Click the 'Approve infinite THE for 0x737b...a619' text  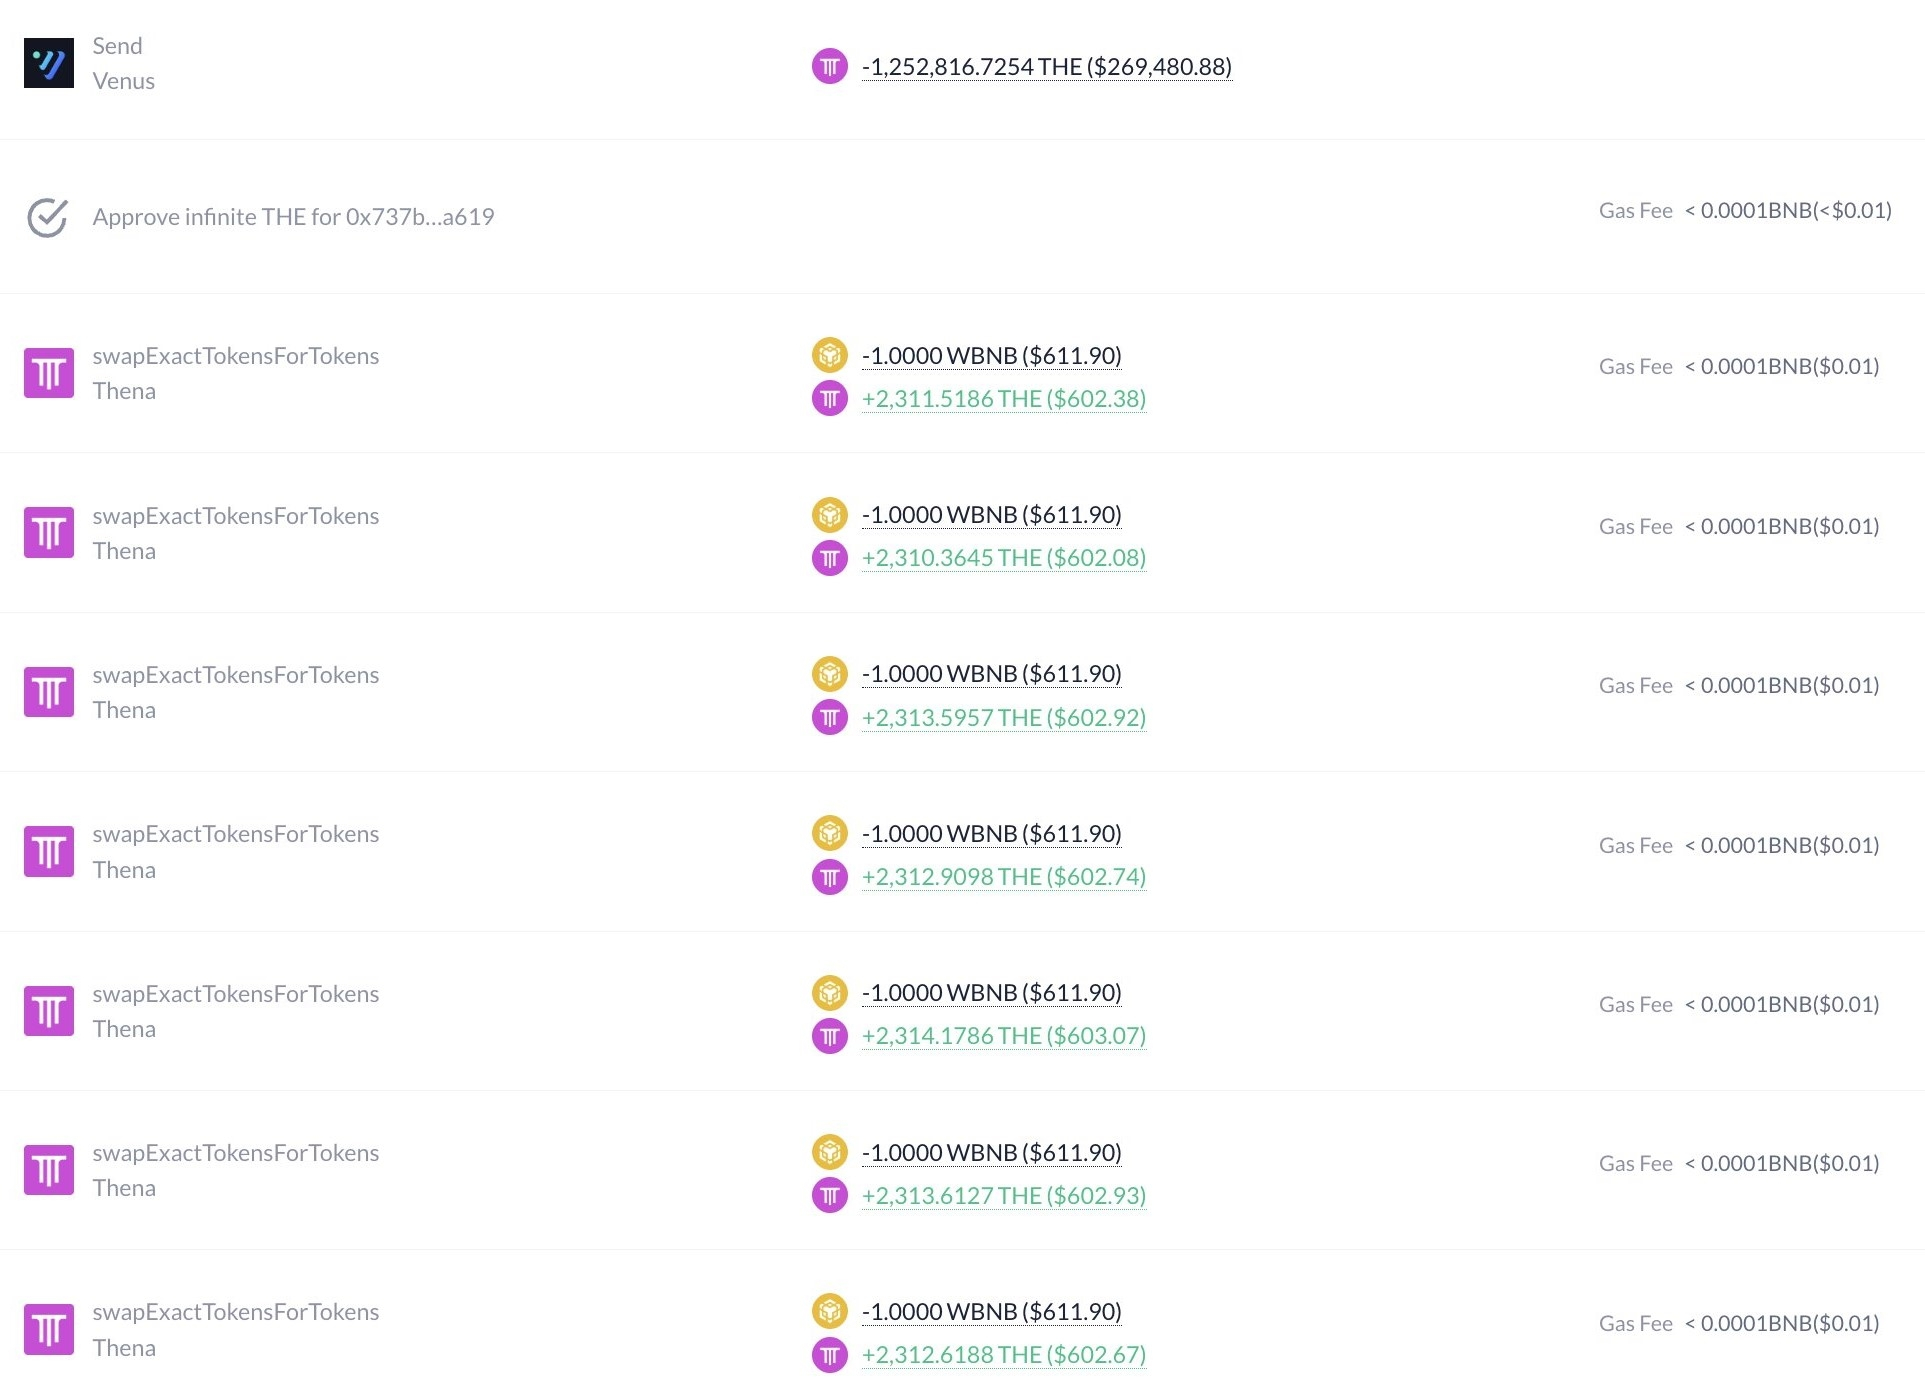(x=293, y=217)
